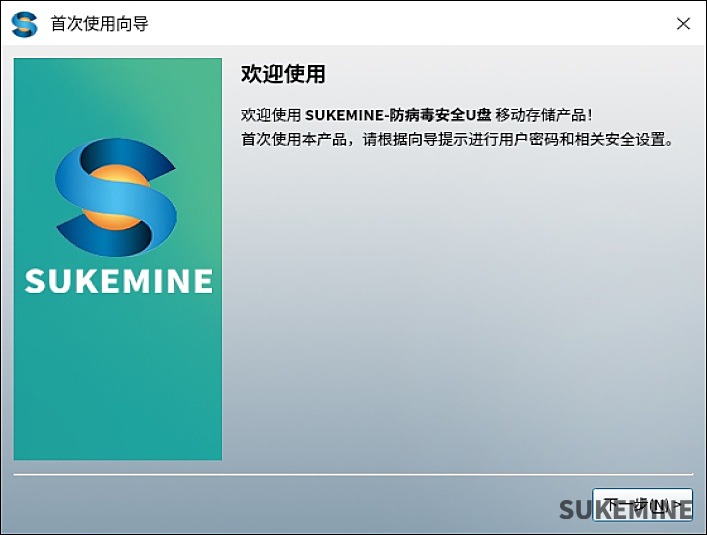Click the white SUKEMINE text on the banner

point(119,281)
